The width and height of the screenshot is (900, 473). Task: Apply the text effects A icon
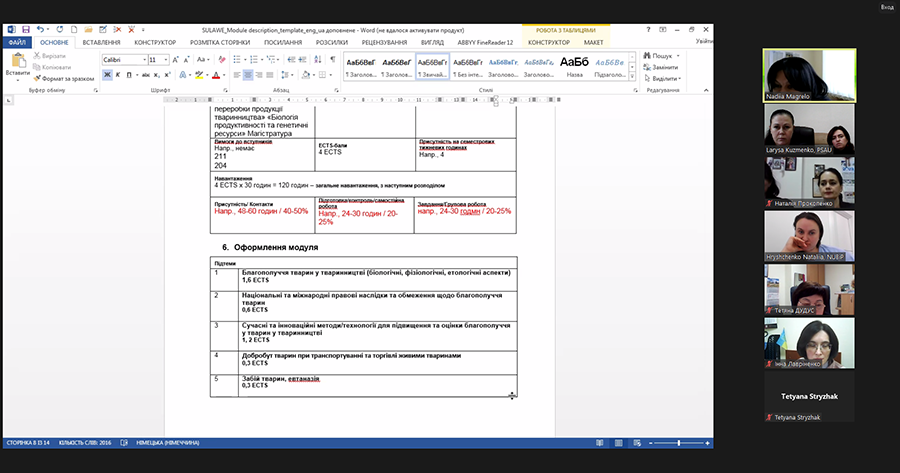[x=183, y=75]
